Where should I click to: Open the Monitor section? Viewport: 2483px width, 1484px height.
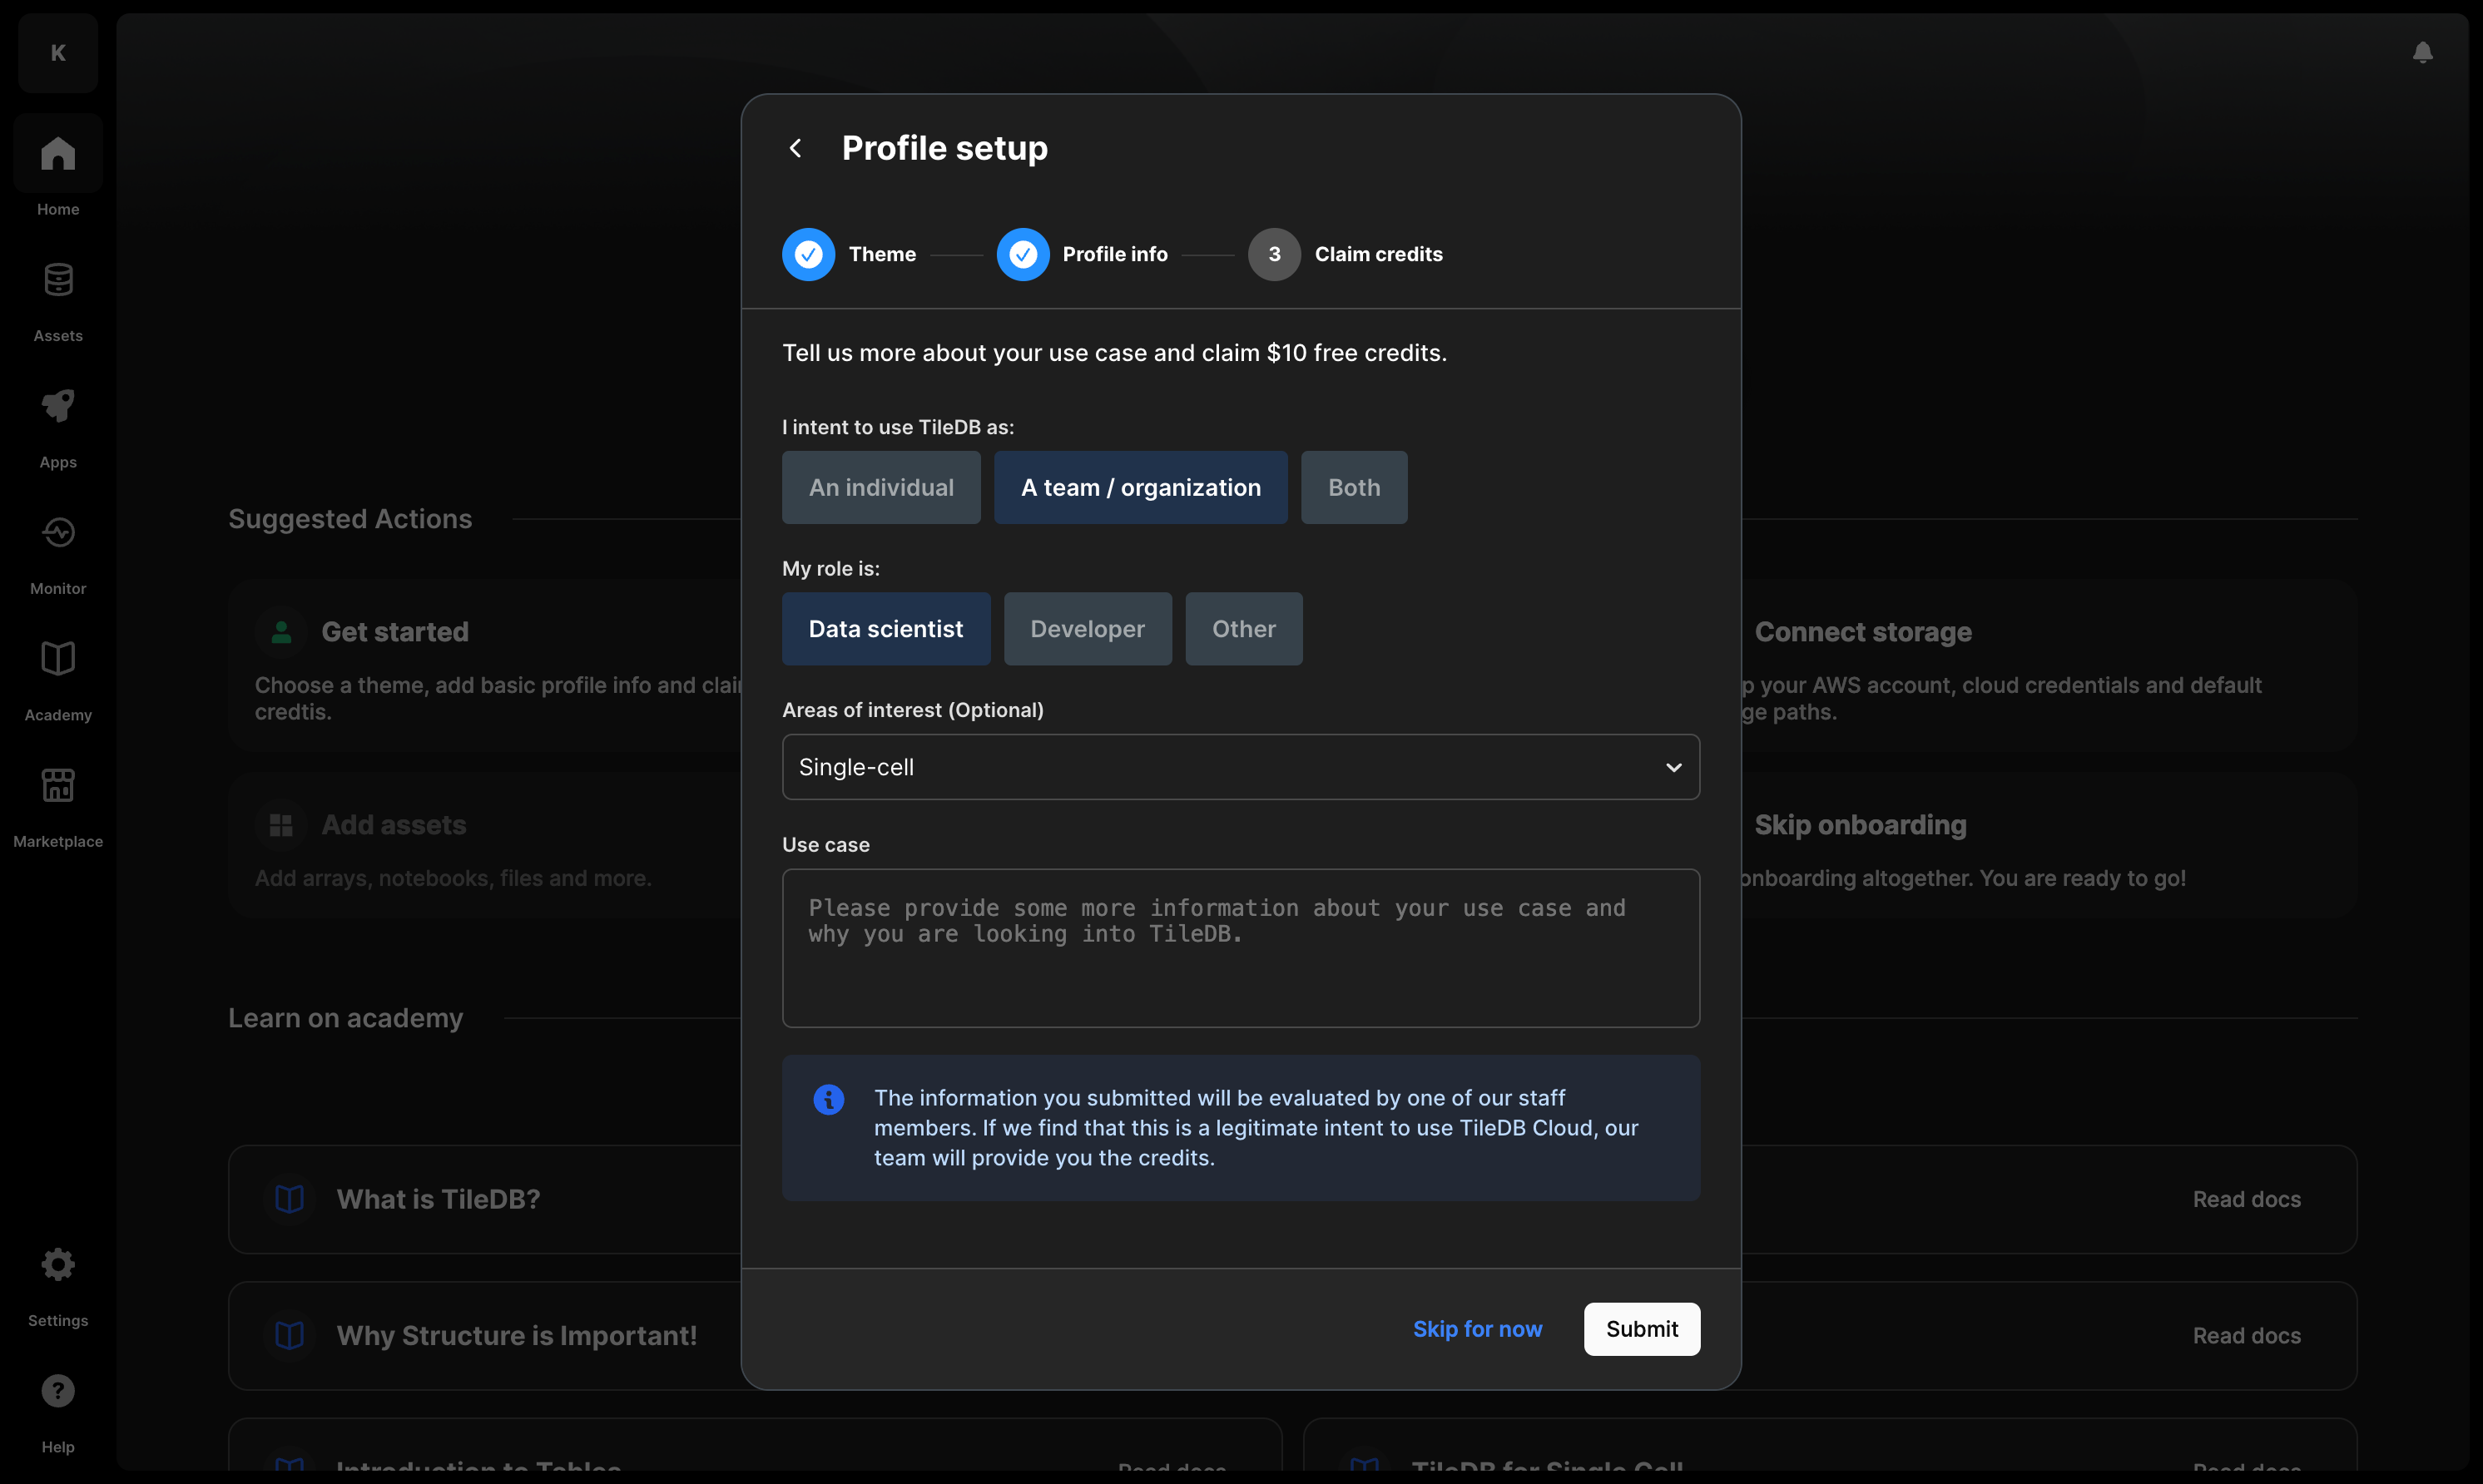[x=58, y=533]
